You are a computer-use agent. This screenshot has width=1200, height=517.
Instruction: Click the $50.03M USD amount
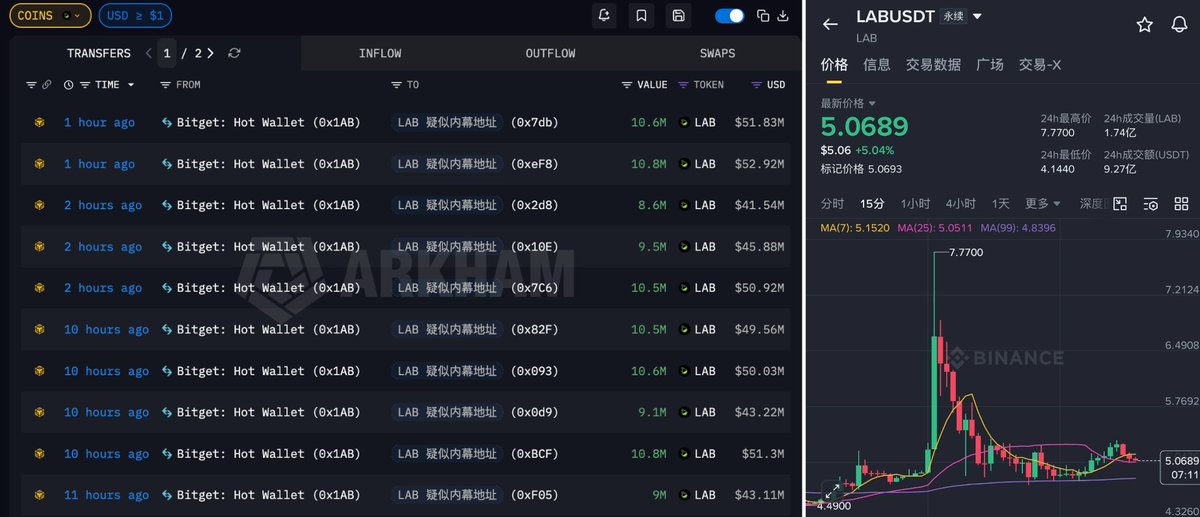(759, 371)
